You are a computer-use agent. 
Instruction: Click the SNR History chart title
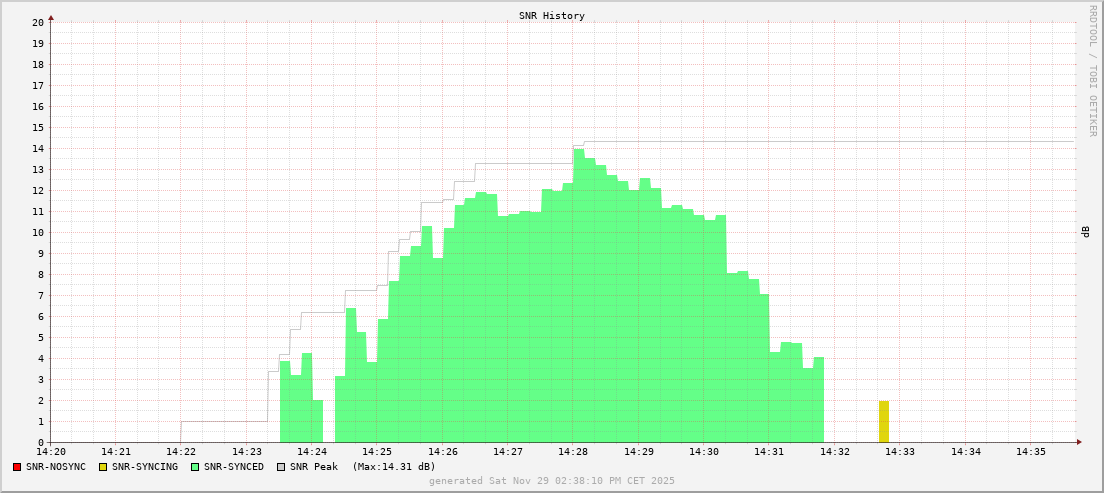(x=552, y=16)
